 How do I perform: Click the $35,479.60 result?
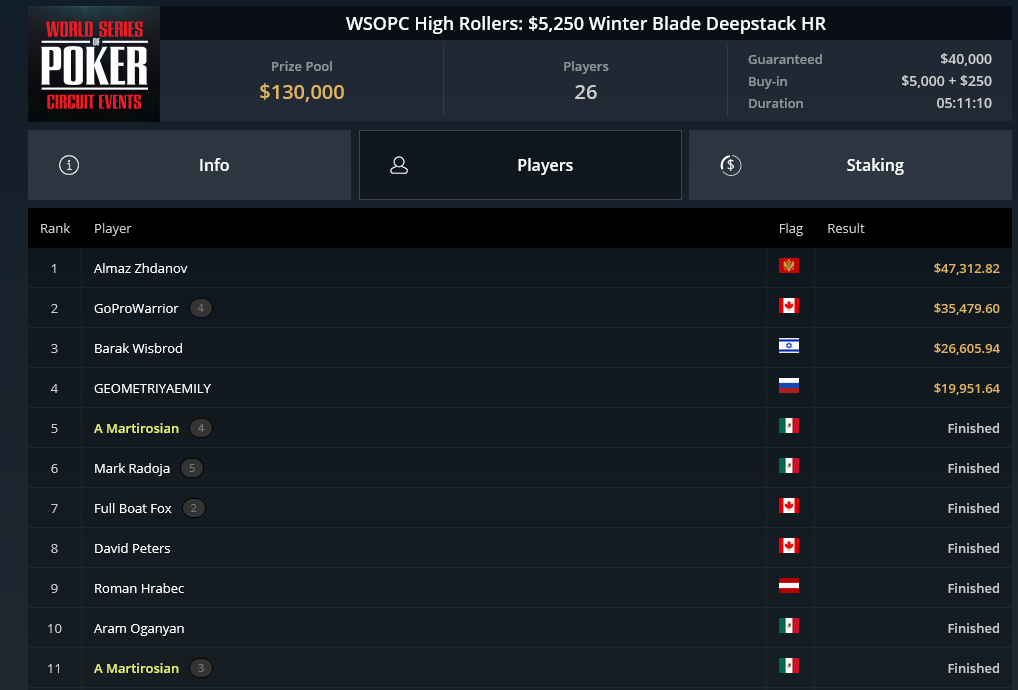coord(966,308)
